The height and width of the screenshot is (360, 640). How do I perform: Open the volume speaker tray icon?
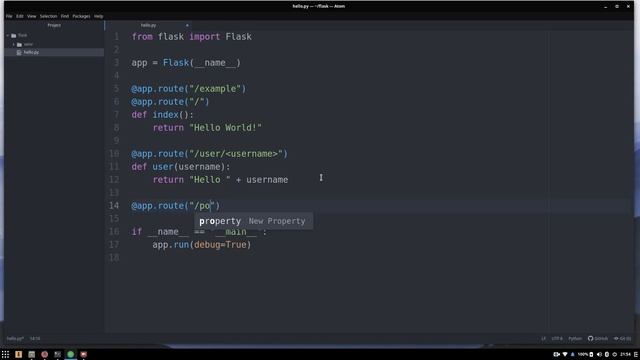(599, 354)
